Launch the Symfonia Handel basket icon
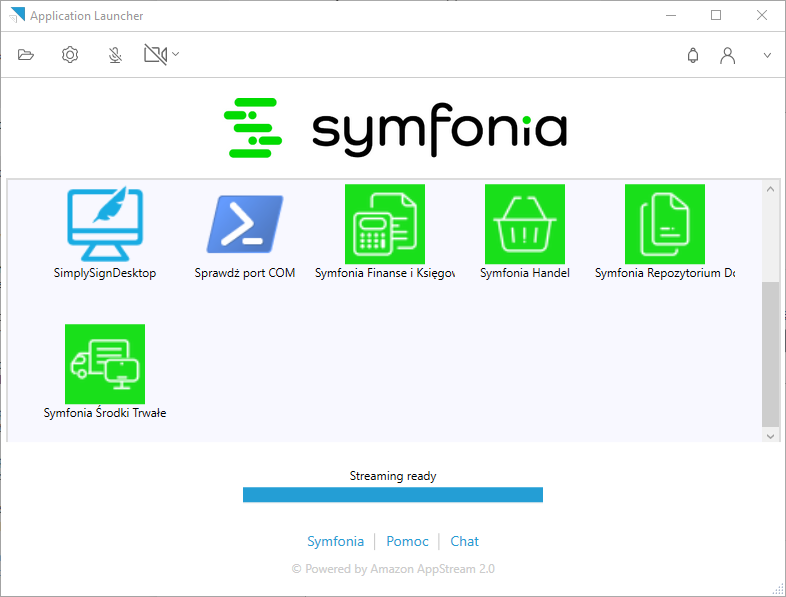Viewport: 786px width, 597px height. tap(525, 224)
